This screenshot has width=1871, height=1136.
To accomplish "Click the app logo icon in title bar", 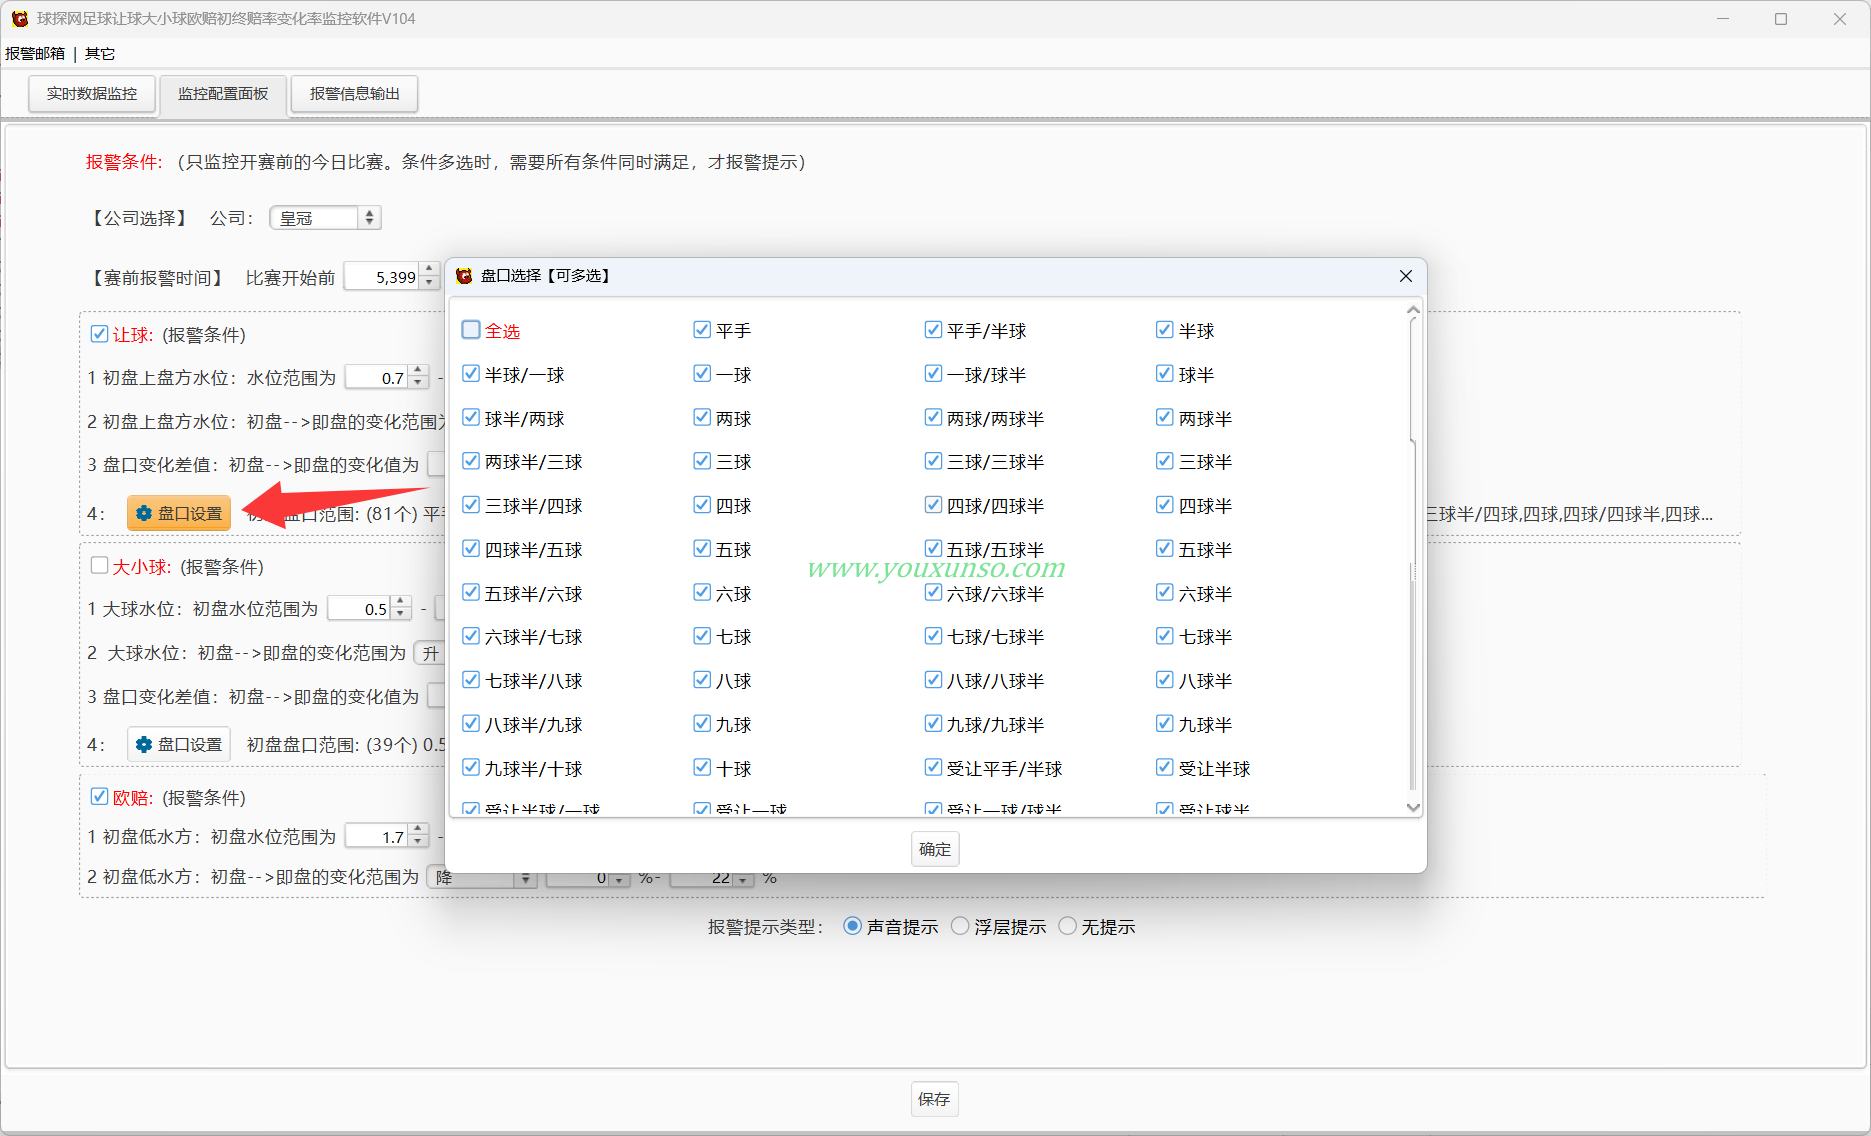I will click(x=19, y=18).
